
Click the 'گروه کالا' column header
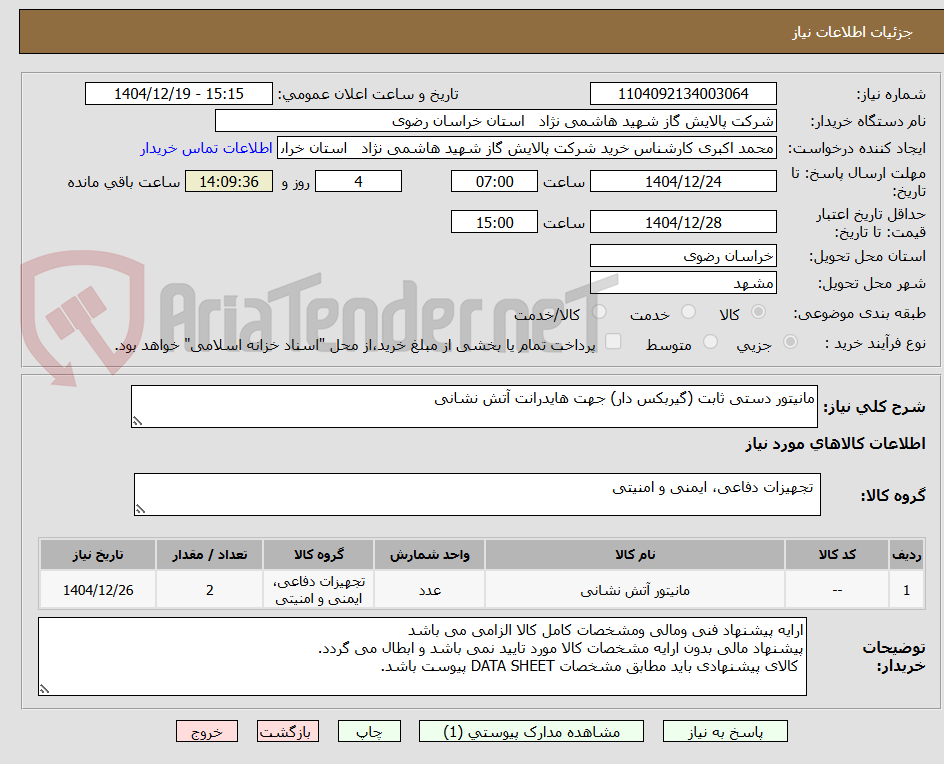(318, 554)
